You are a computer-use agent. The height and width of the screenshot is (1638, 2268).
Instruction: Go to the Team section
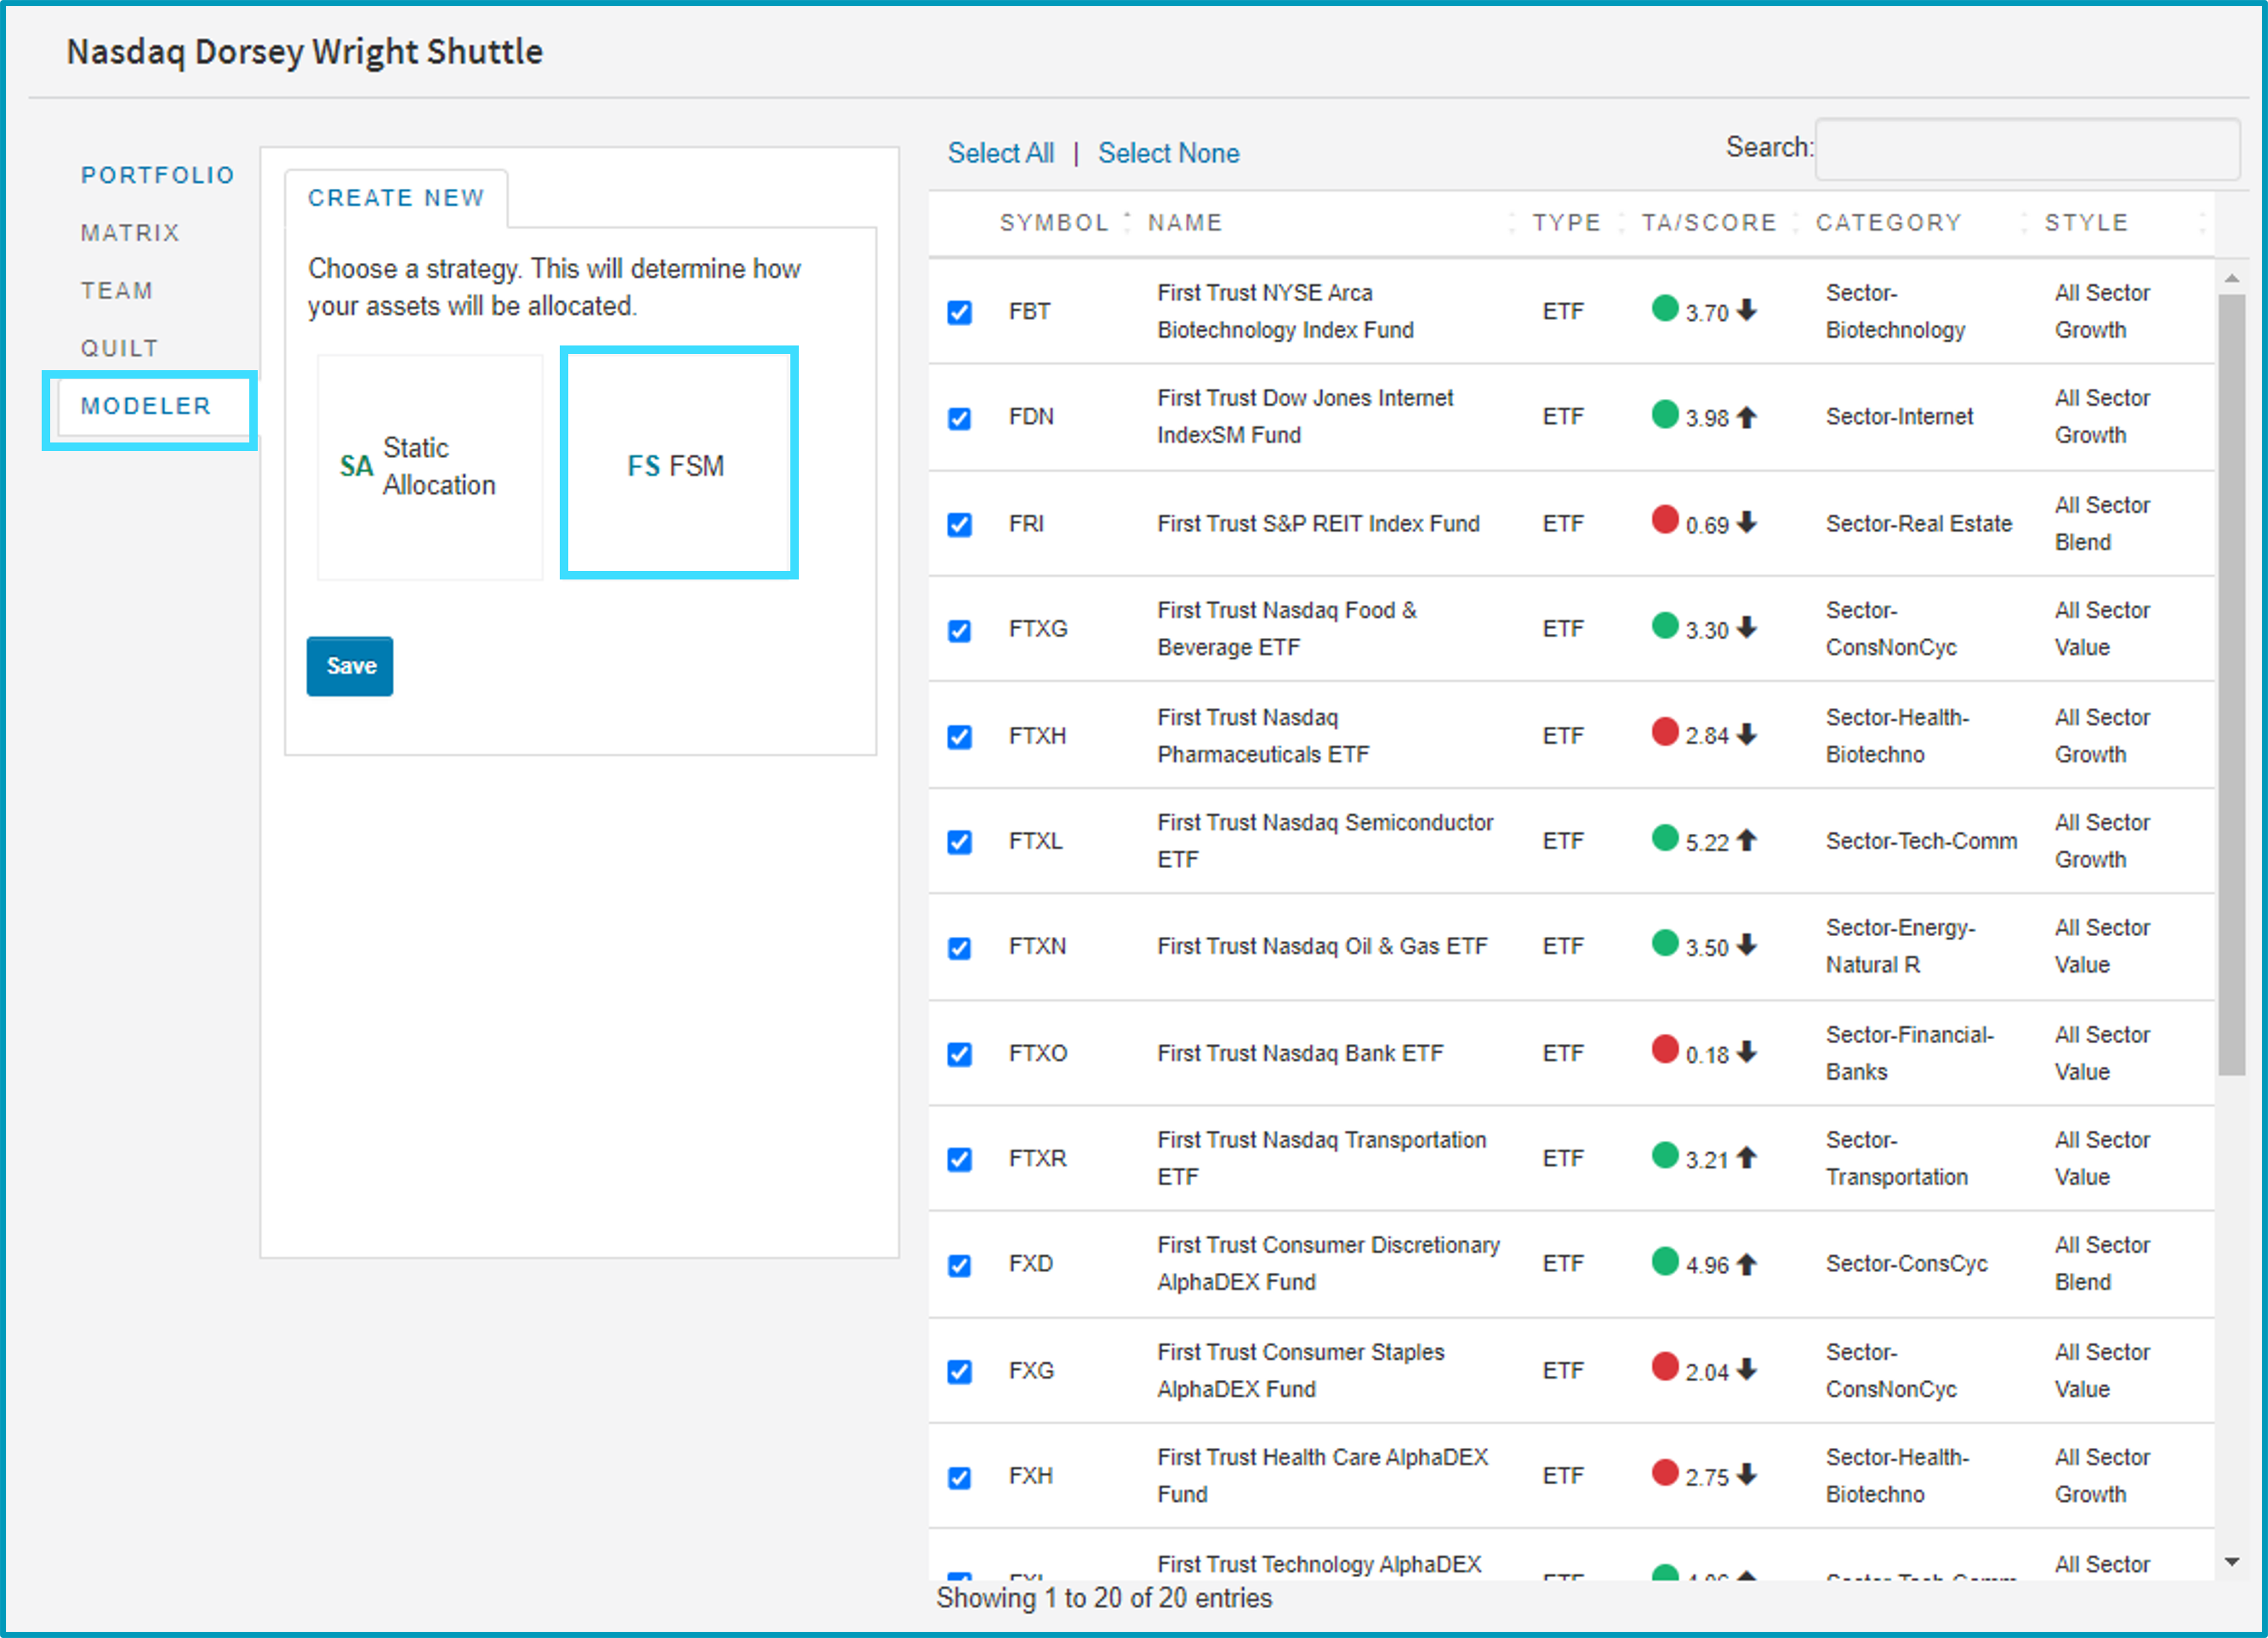click(117, 291)
